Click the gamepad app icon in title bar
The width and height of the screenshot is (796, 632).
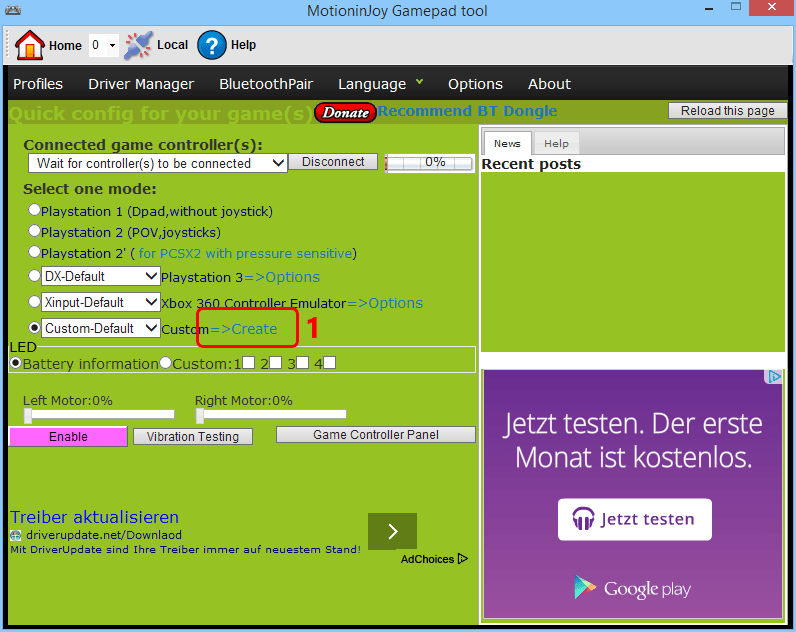tap(13, 10)
